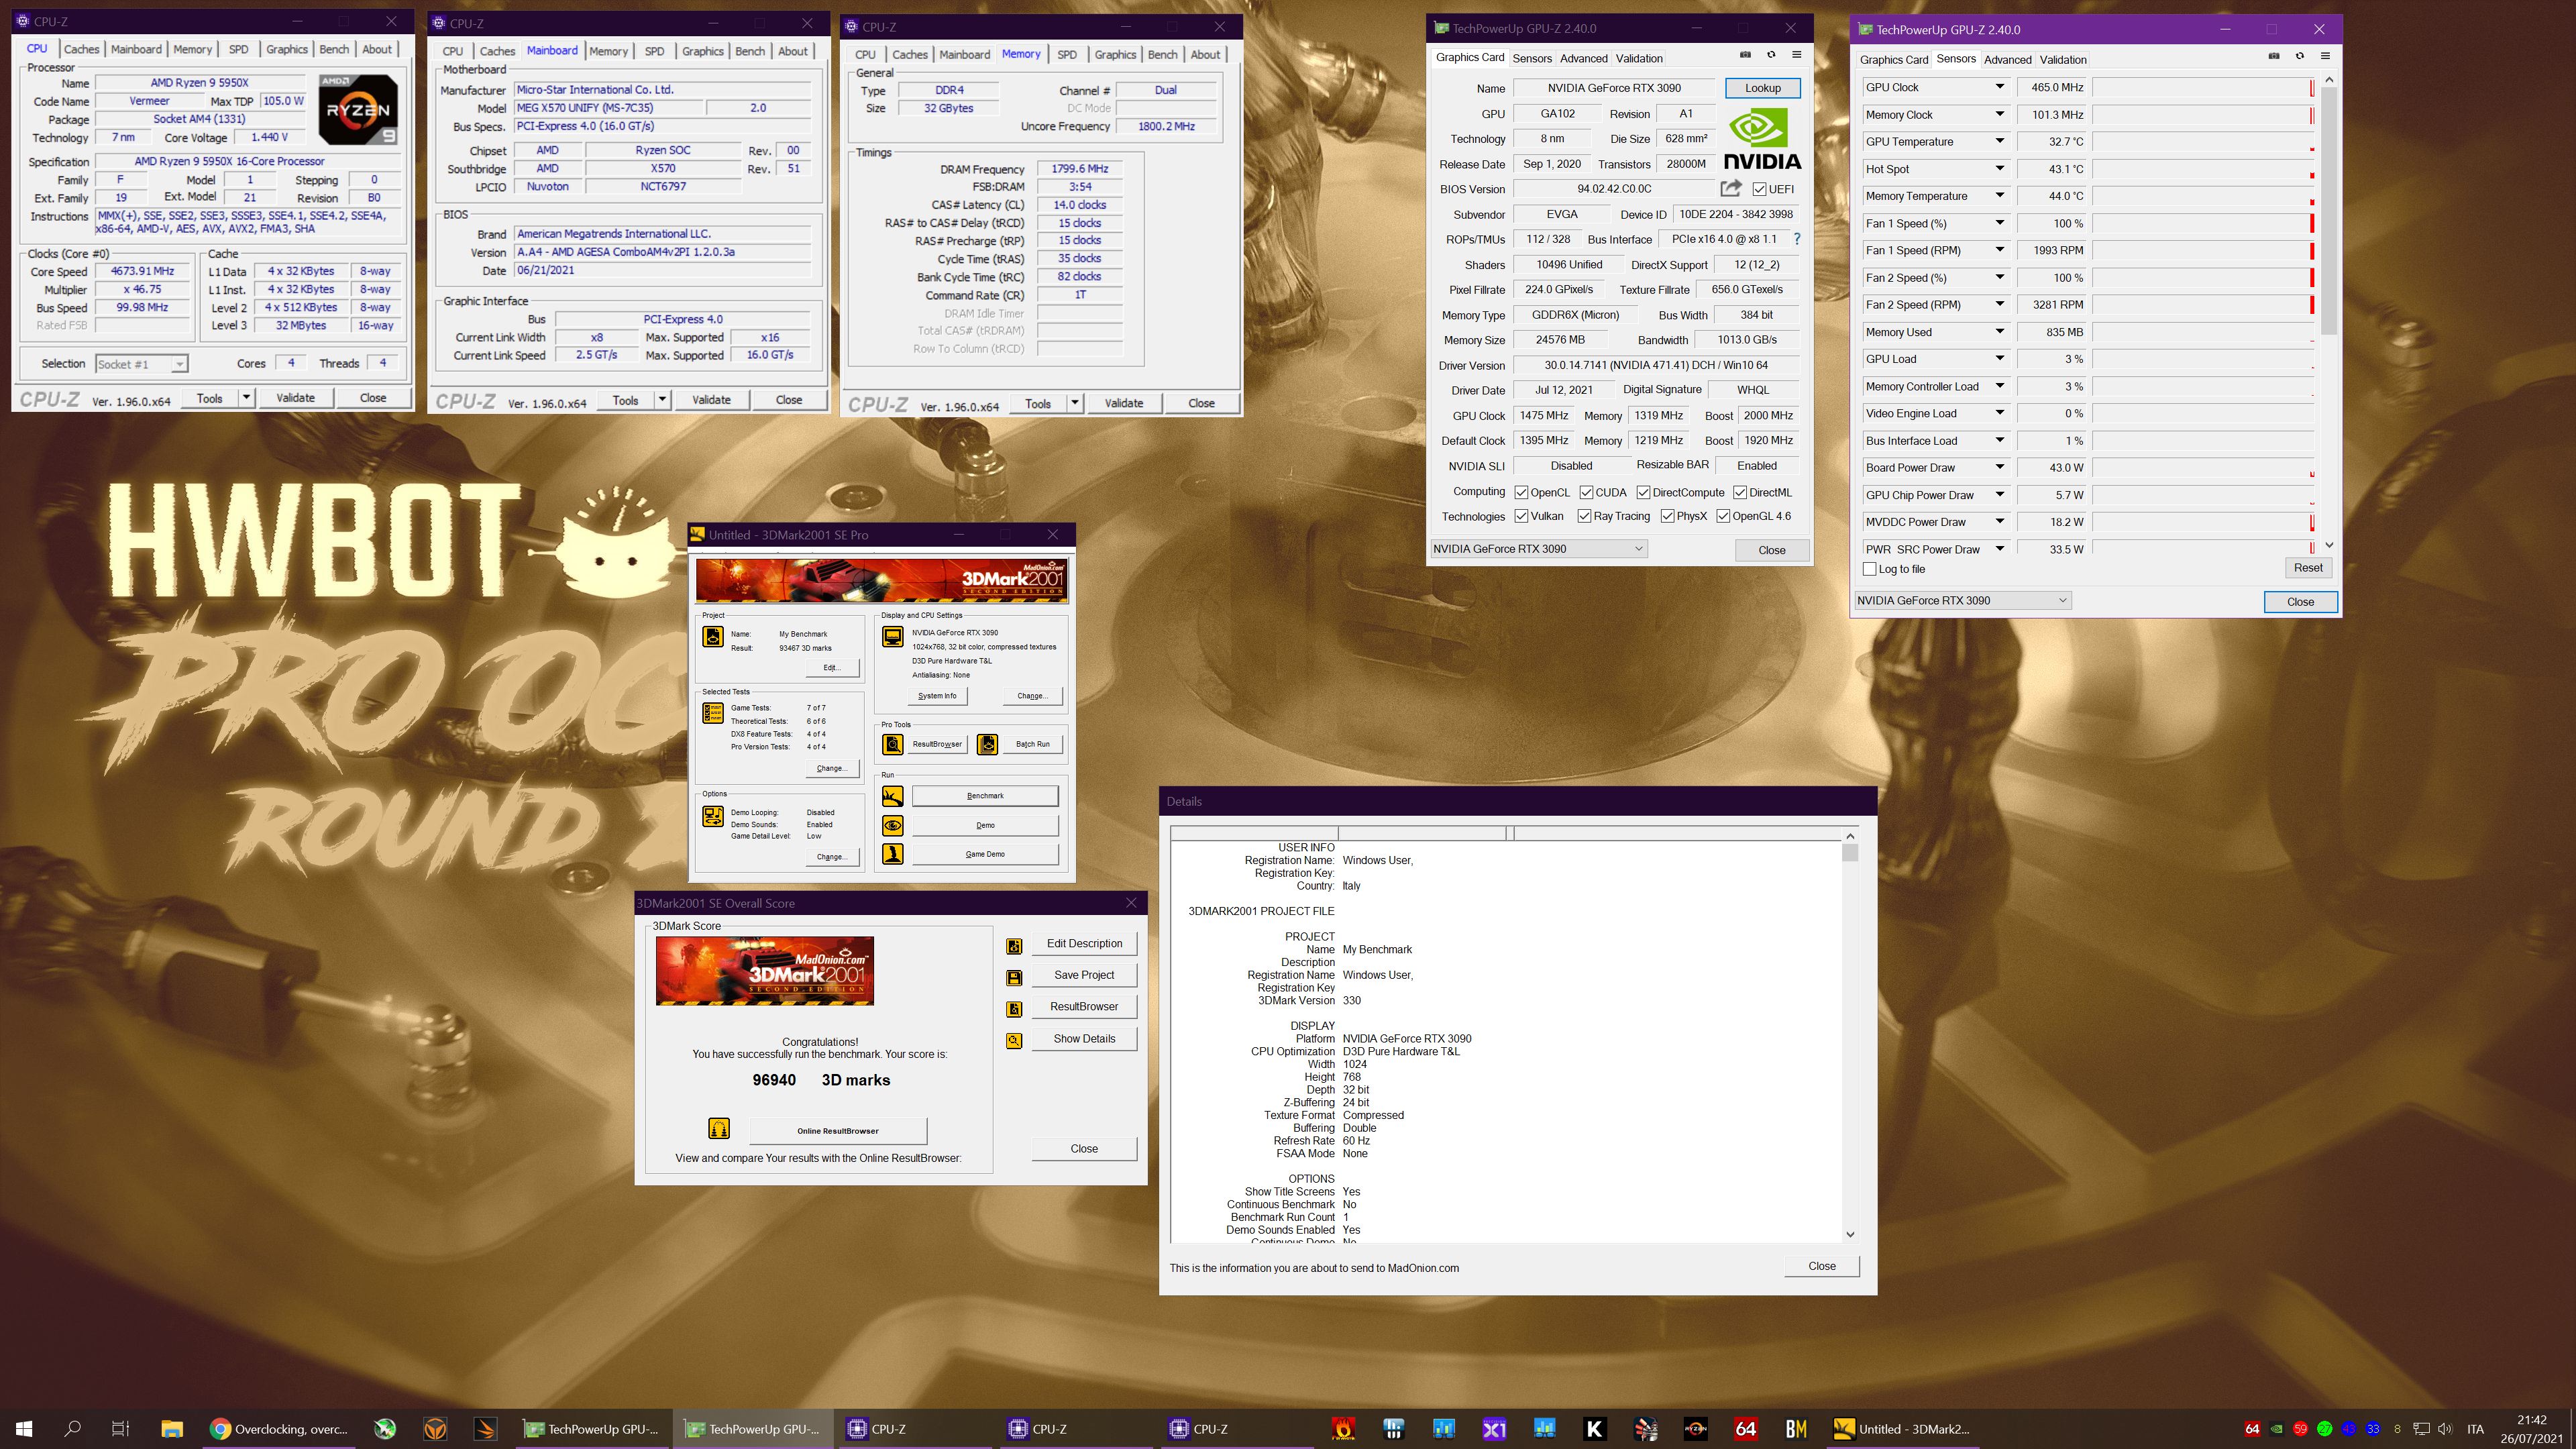Switch to Caches tab in first CPU-Z window
This screenshot has width=2576, height=1449.
coord(82,49)
